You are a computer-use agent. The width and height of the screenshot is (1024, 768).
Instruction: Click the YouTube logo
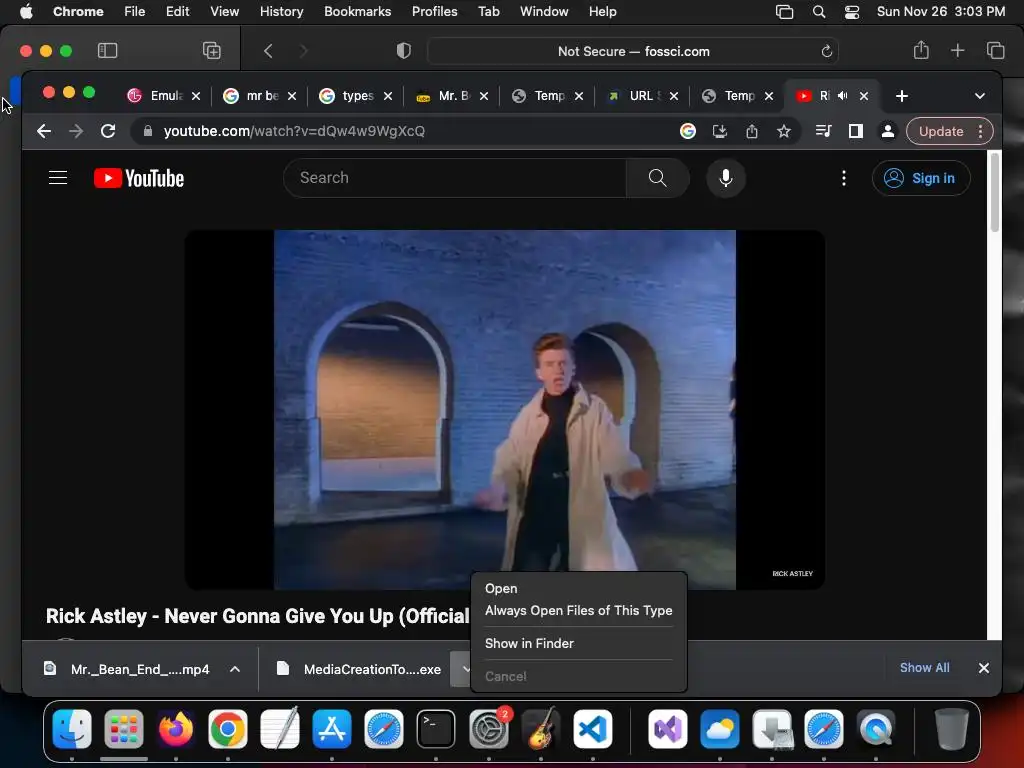(x=138, y=178)
